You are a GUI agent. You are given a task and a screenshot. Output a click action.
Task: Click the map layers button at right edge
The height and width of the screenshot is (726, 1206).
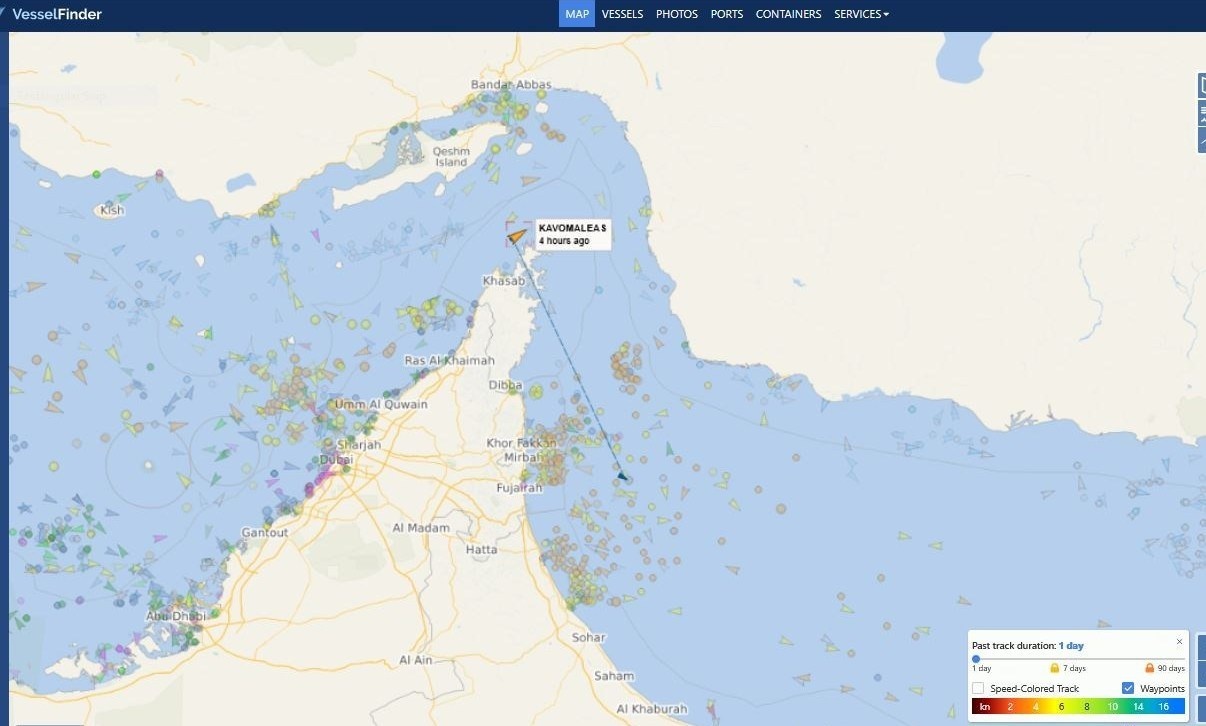click(x=1202, y=87)
